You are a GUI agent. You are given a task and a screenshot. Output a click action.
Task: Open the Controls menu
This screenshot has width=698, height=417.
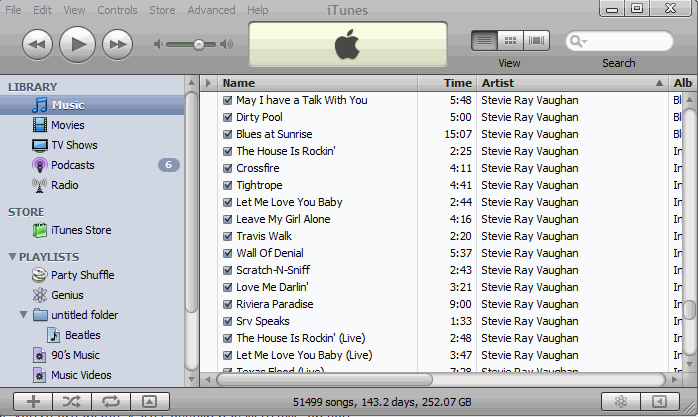pos(117,10)
